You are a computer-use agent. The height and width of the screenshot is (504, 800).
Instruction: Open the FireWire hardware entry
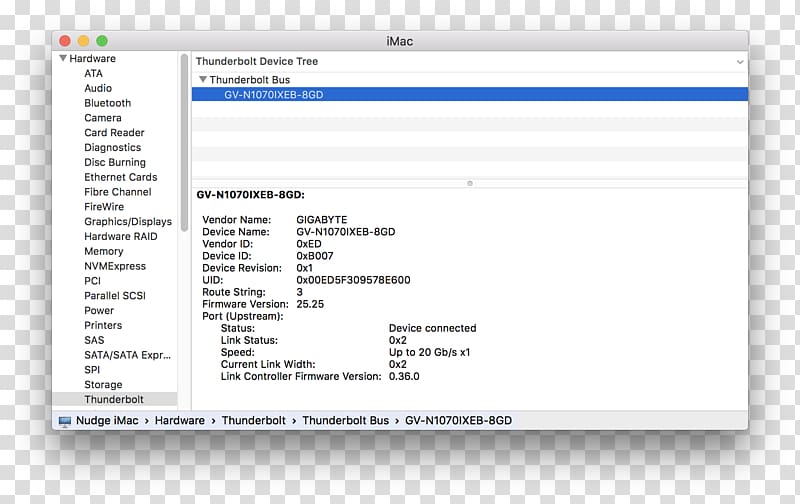pyautogui.click(x=104, y=207)
